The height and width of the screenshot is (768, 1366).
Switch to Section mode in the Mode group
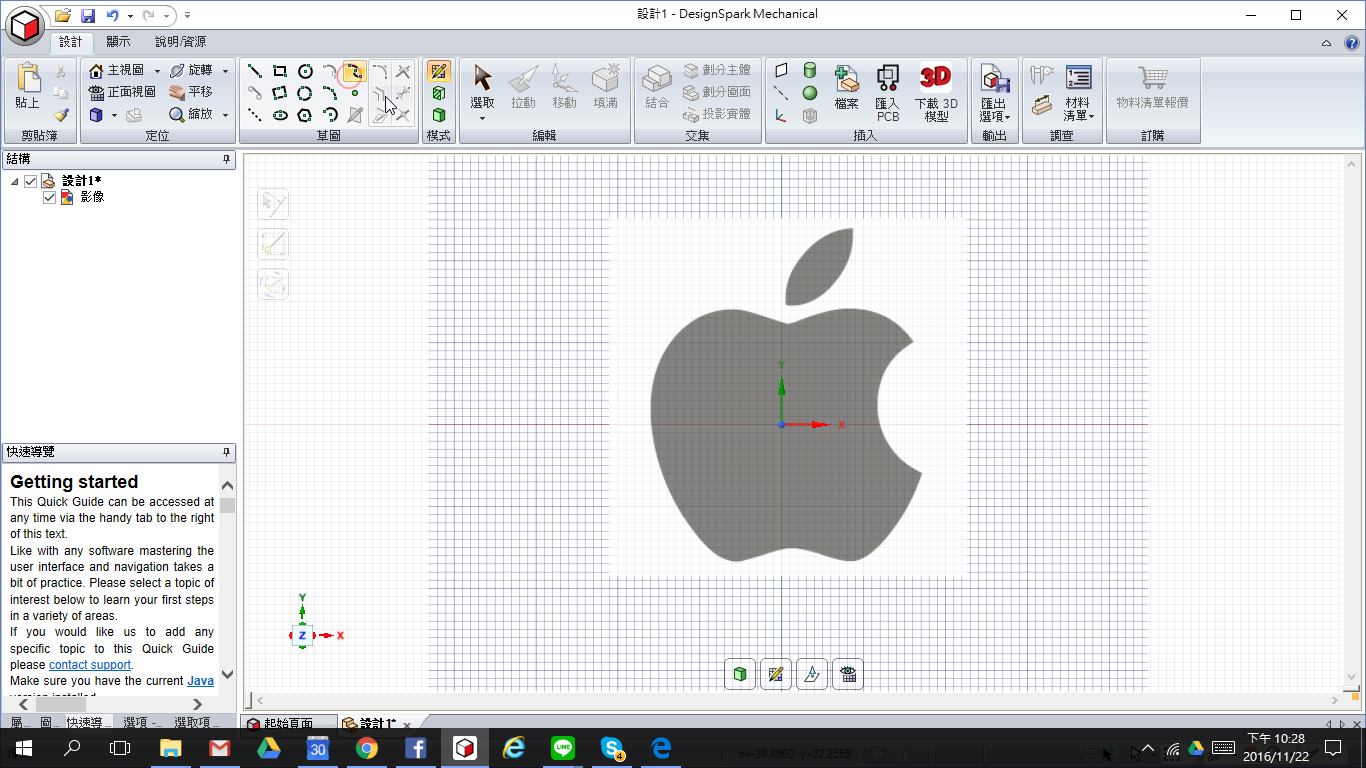click(438, 93)
